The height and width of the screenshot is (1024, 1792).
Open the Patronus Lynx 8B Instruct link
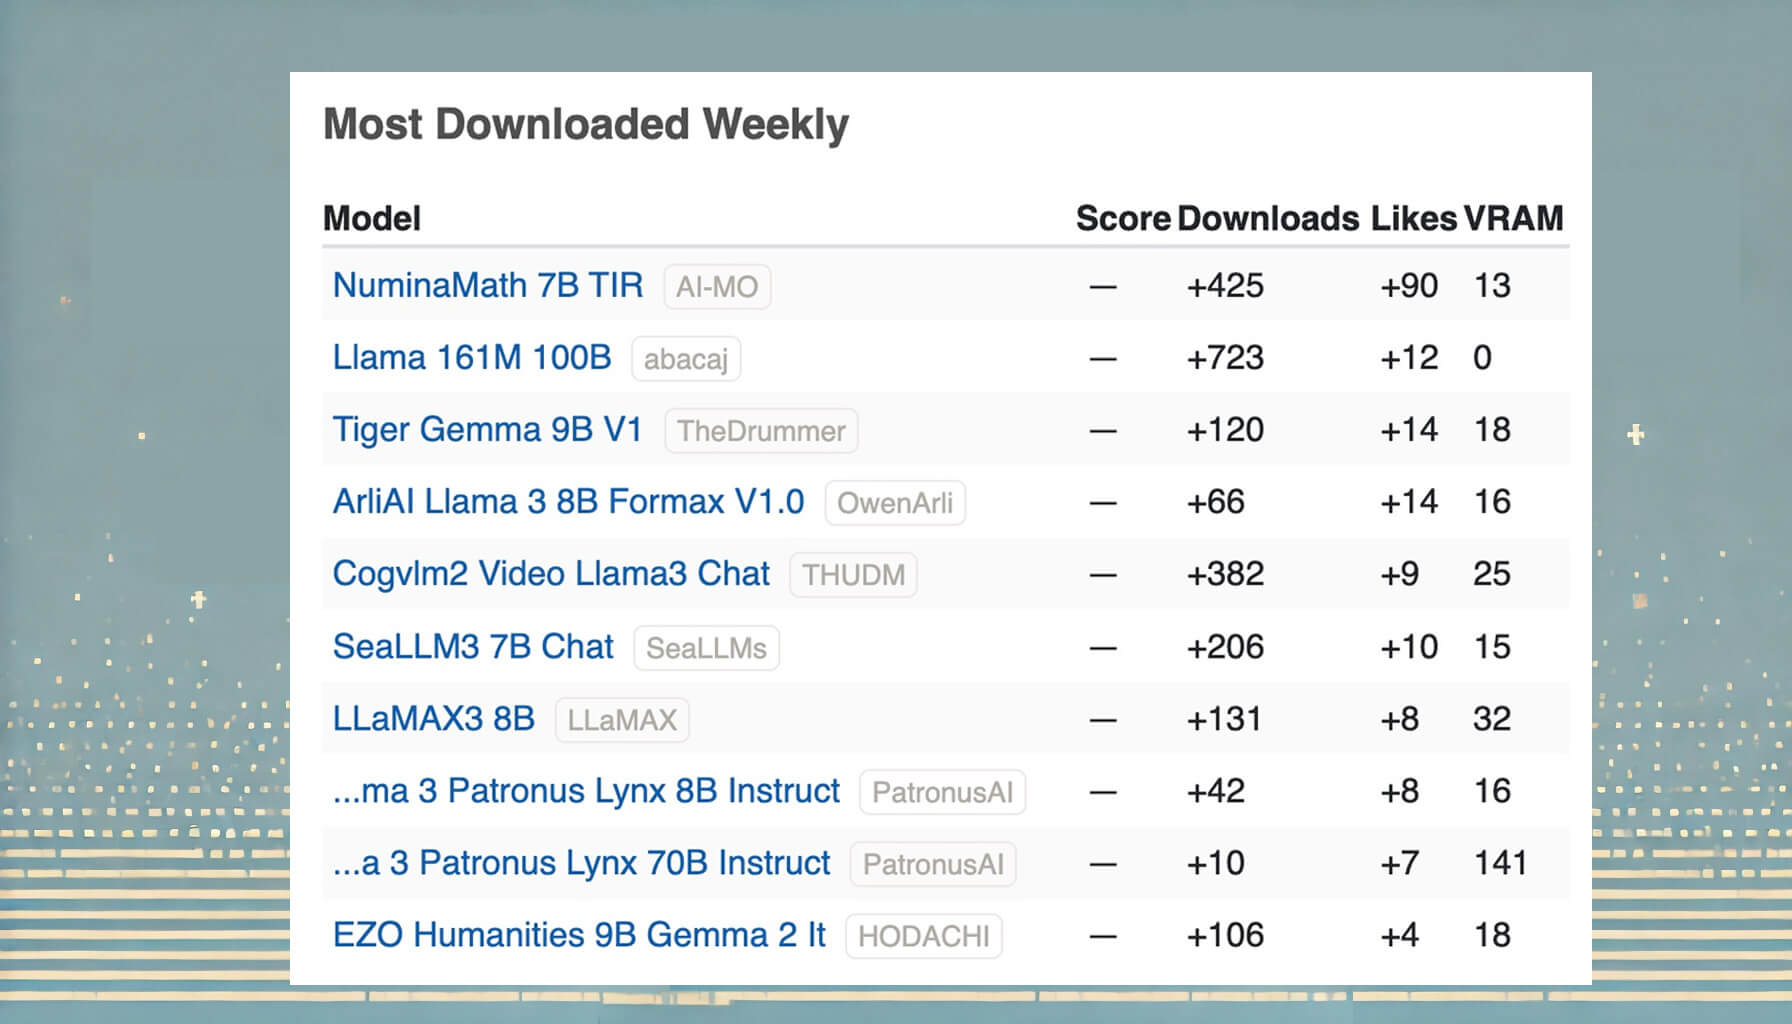coord(585,791)
